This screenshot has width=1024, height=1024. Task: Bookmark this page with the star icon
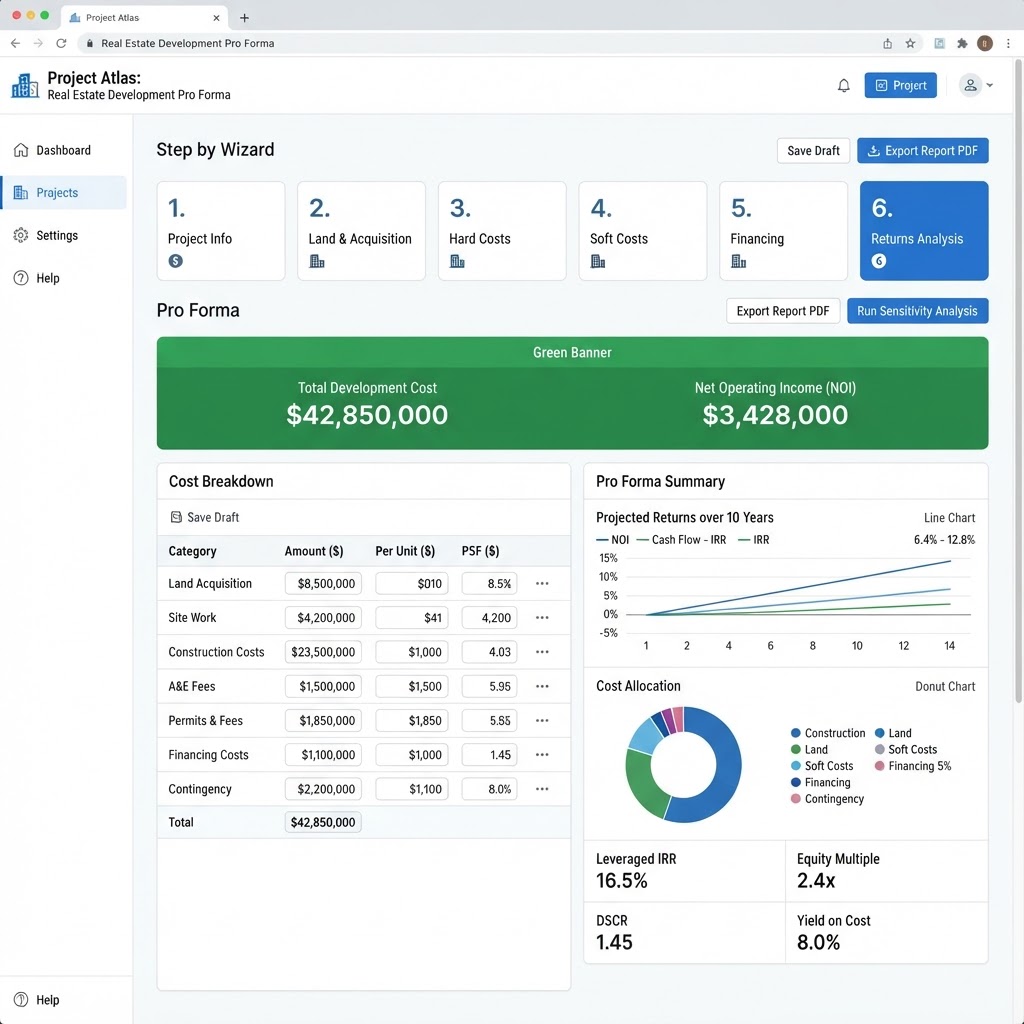click(x=910, y=44)
